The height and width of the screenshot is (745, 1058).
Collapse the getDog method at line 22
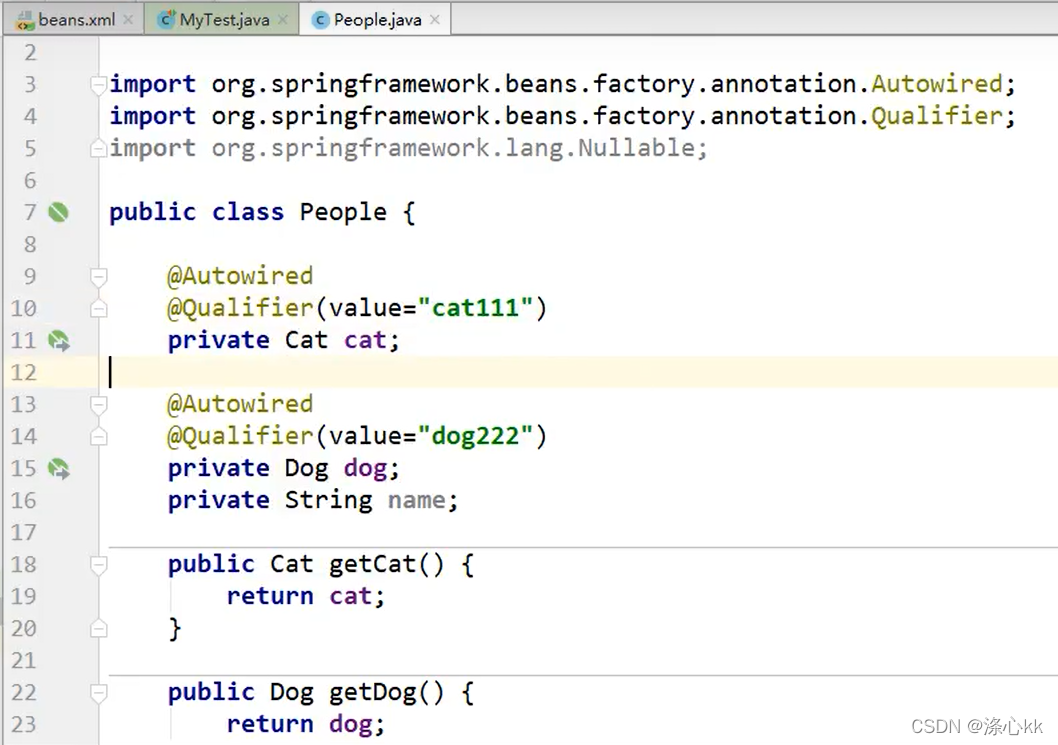(x=99, y=693)
